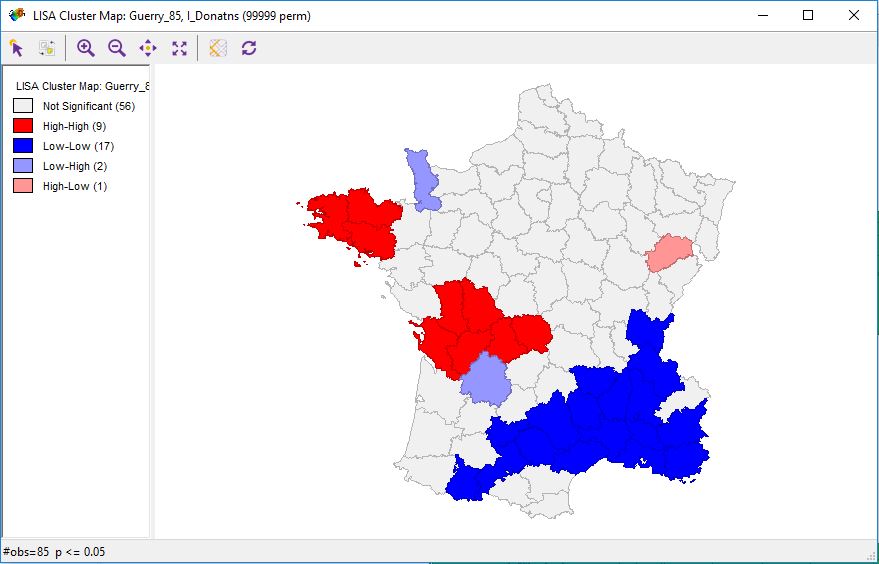Image resolution: width=879 pixels, height=564 pixels.
Task: Click the GeoDa application icon in title bar
Action: [x=17, y=15]
